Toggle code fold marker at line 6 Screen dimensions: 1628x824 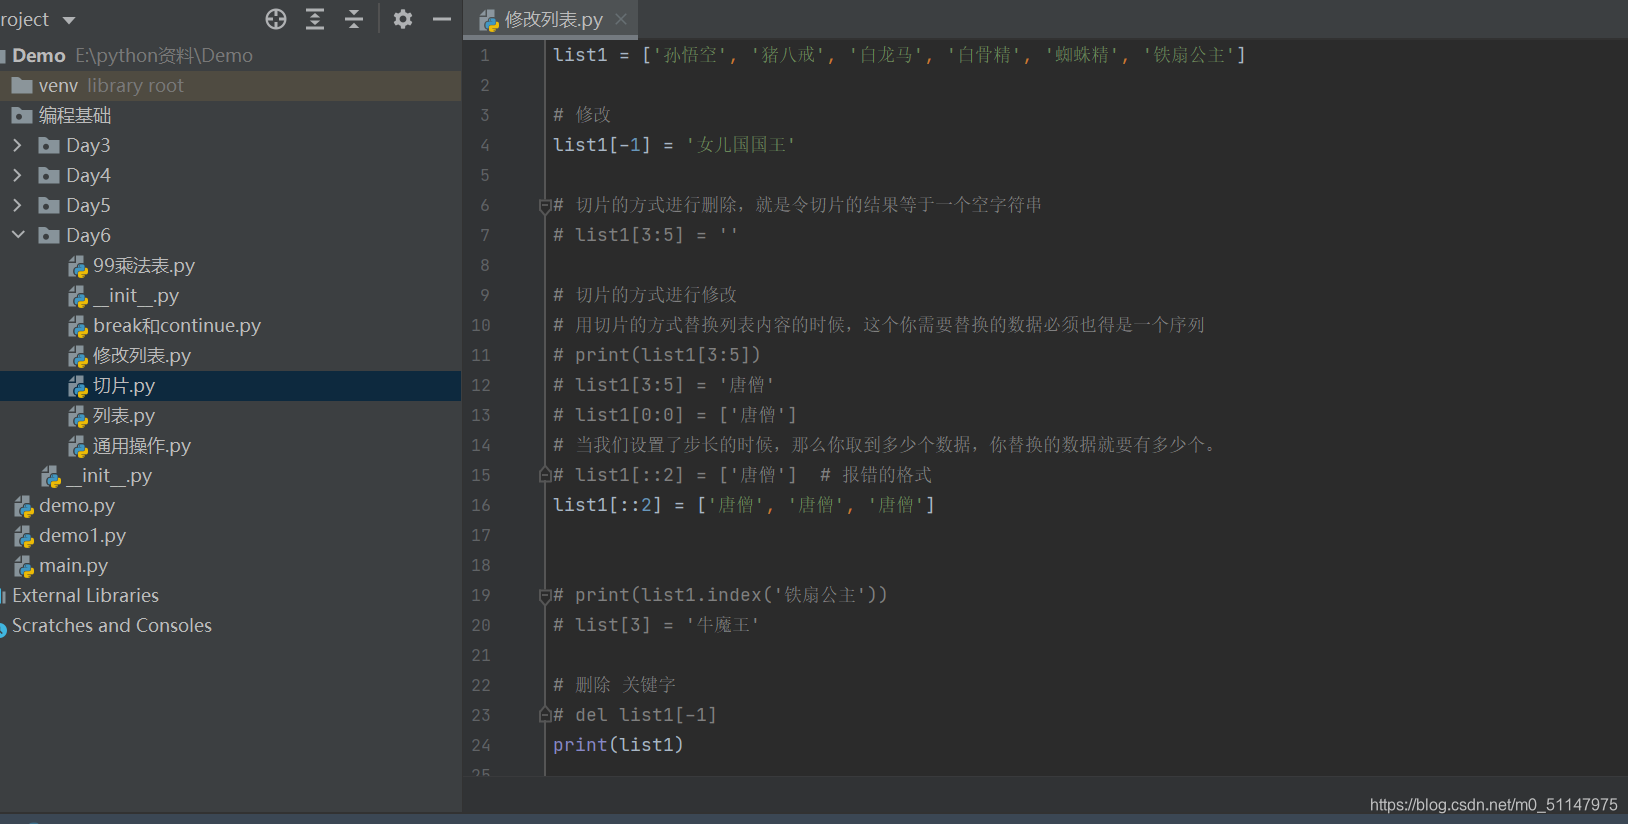[545, 206]
